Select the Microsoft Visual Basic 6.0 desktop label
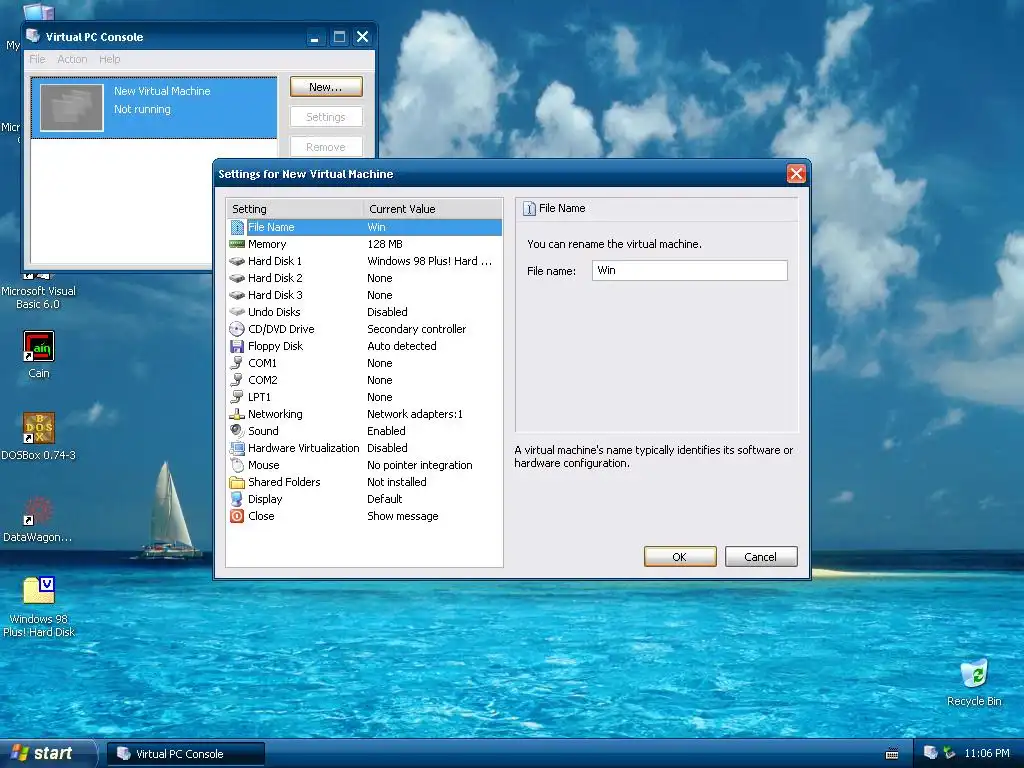1024x768 pixels. 39,298
